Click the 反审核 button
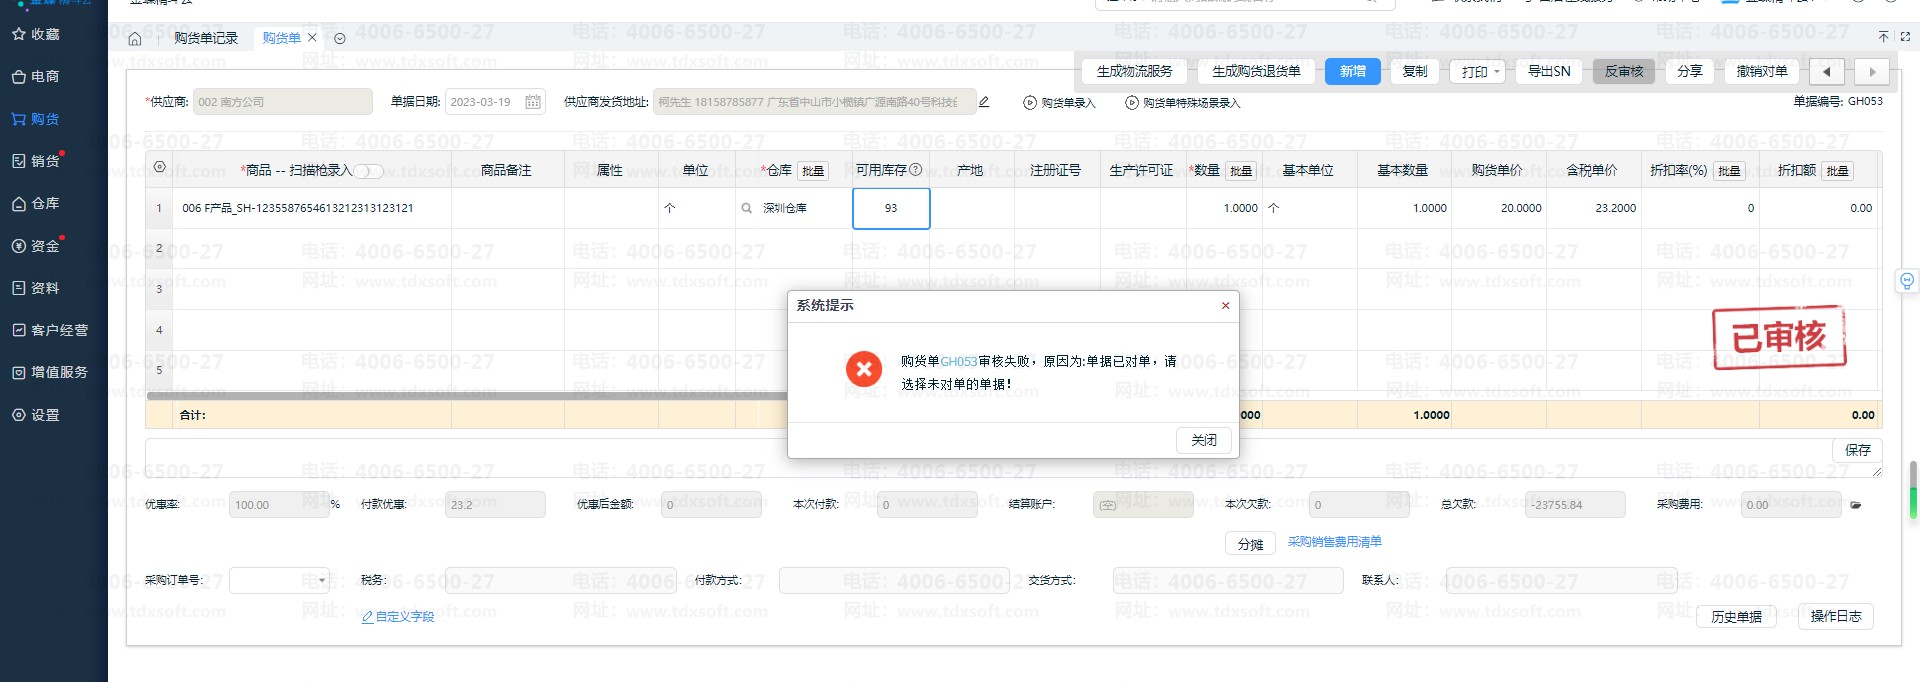The height and width of the screenshot is (682, 1920). coord(1623,72)
